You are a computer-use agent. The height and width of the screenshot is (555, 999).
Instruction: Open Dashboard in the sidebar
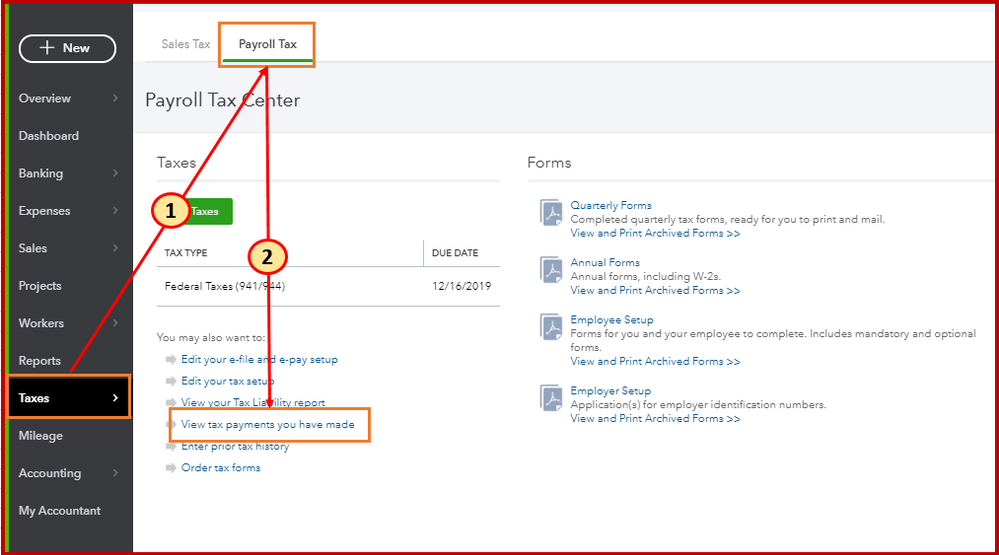pyautogui.click(x=48, y=136)
